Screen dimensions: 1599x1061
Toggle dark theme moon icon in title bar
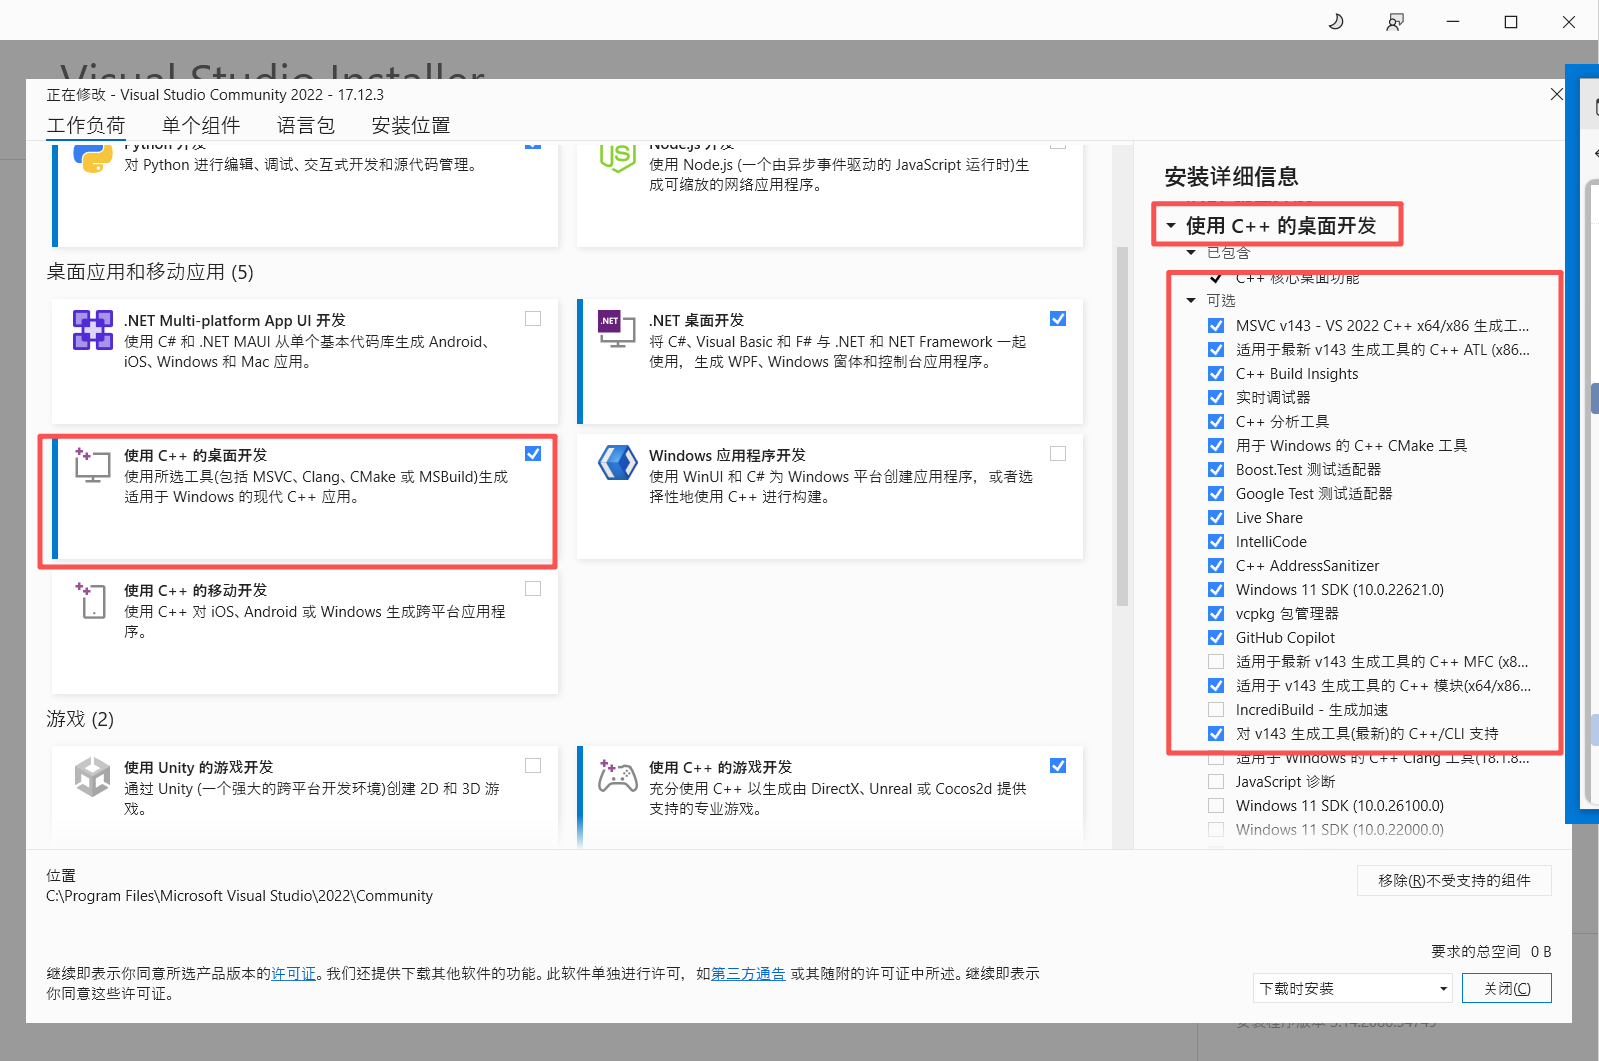pyautogui.click(x=1336, y=22)
